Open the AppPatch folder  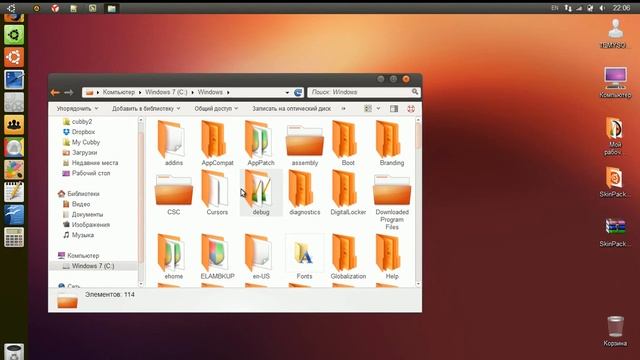pos(261,143)
